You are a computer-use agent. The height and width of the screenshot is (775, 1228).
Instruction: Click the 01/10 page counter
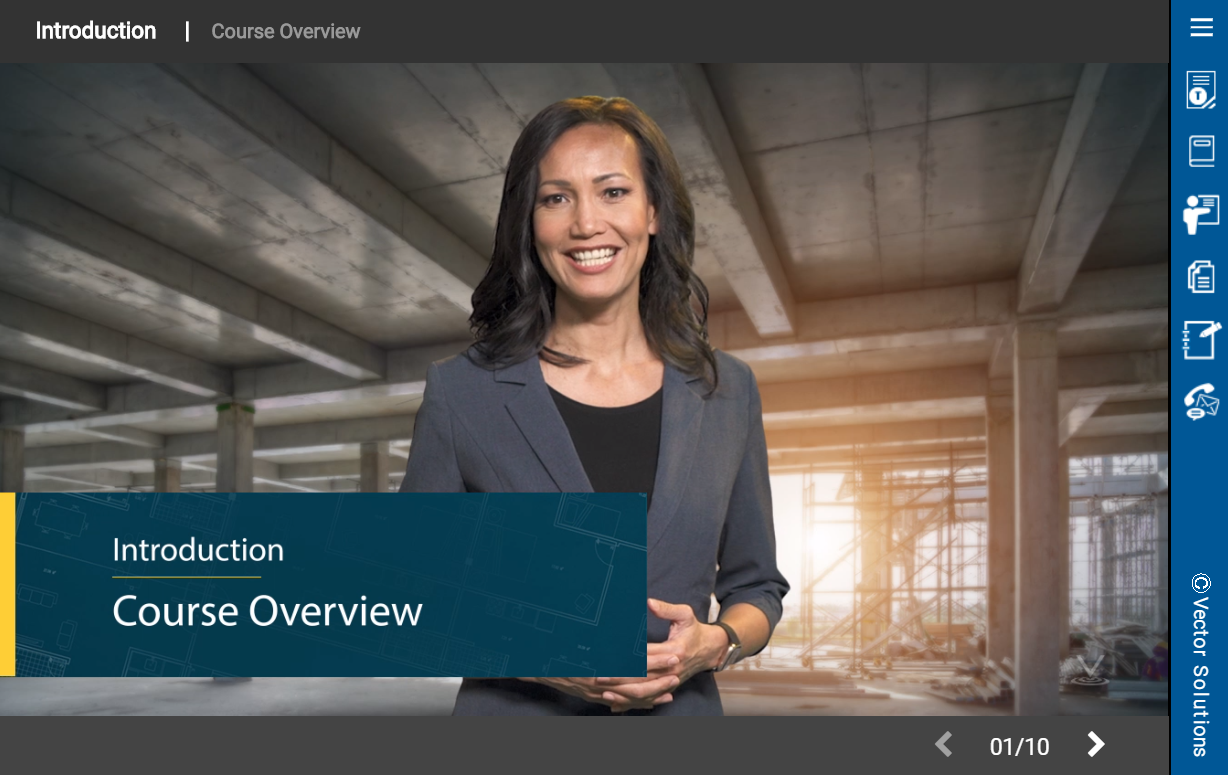tap(1019, 746)
